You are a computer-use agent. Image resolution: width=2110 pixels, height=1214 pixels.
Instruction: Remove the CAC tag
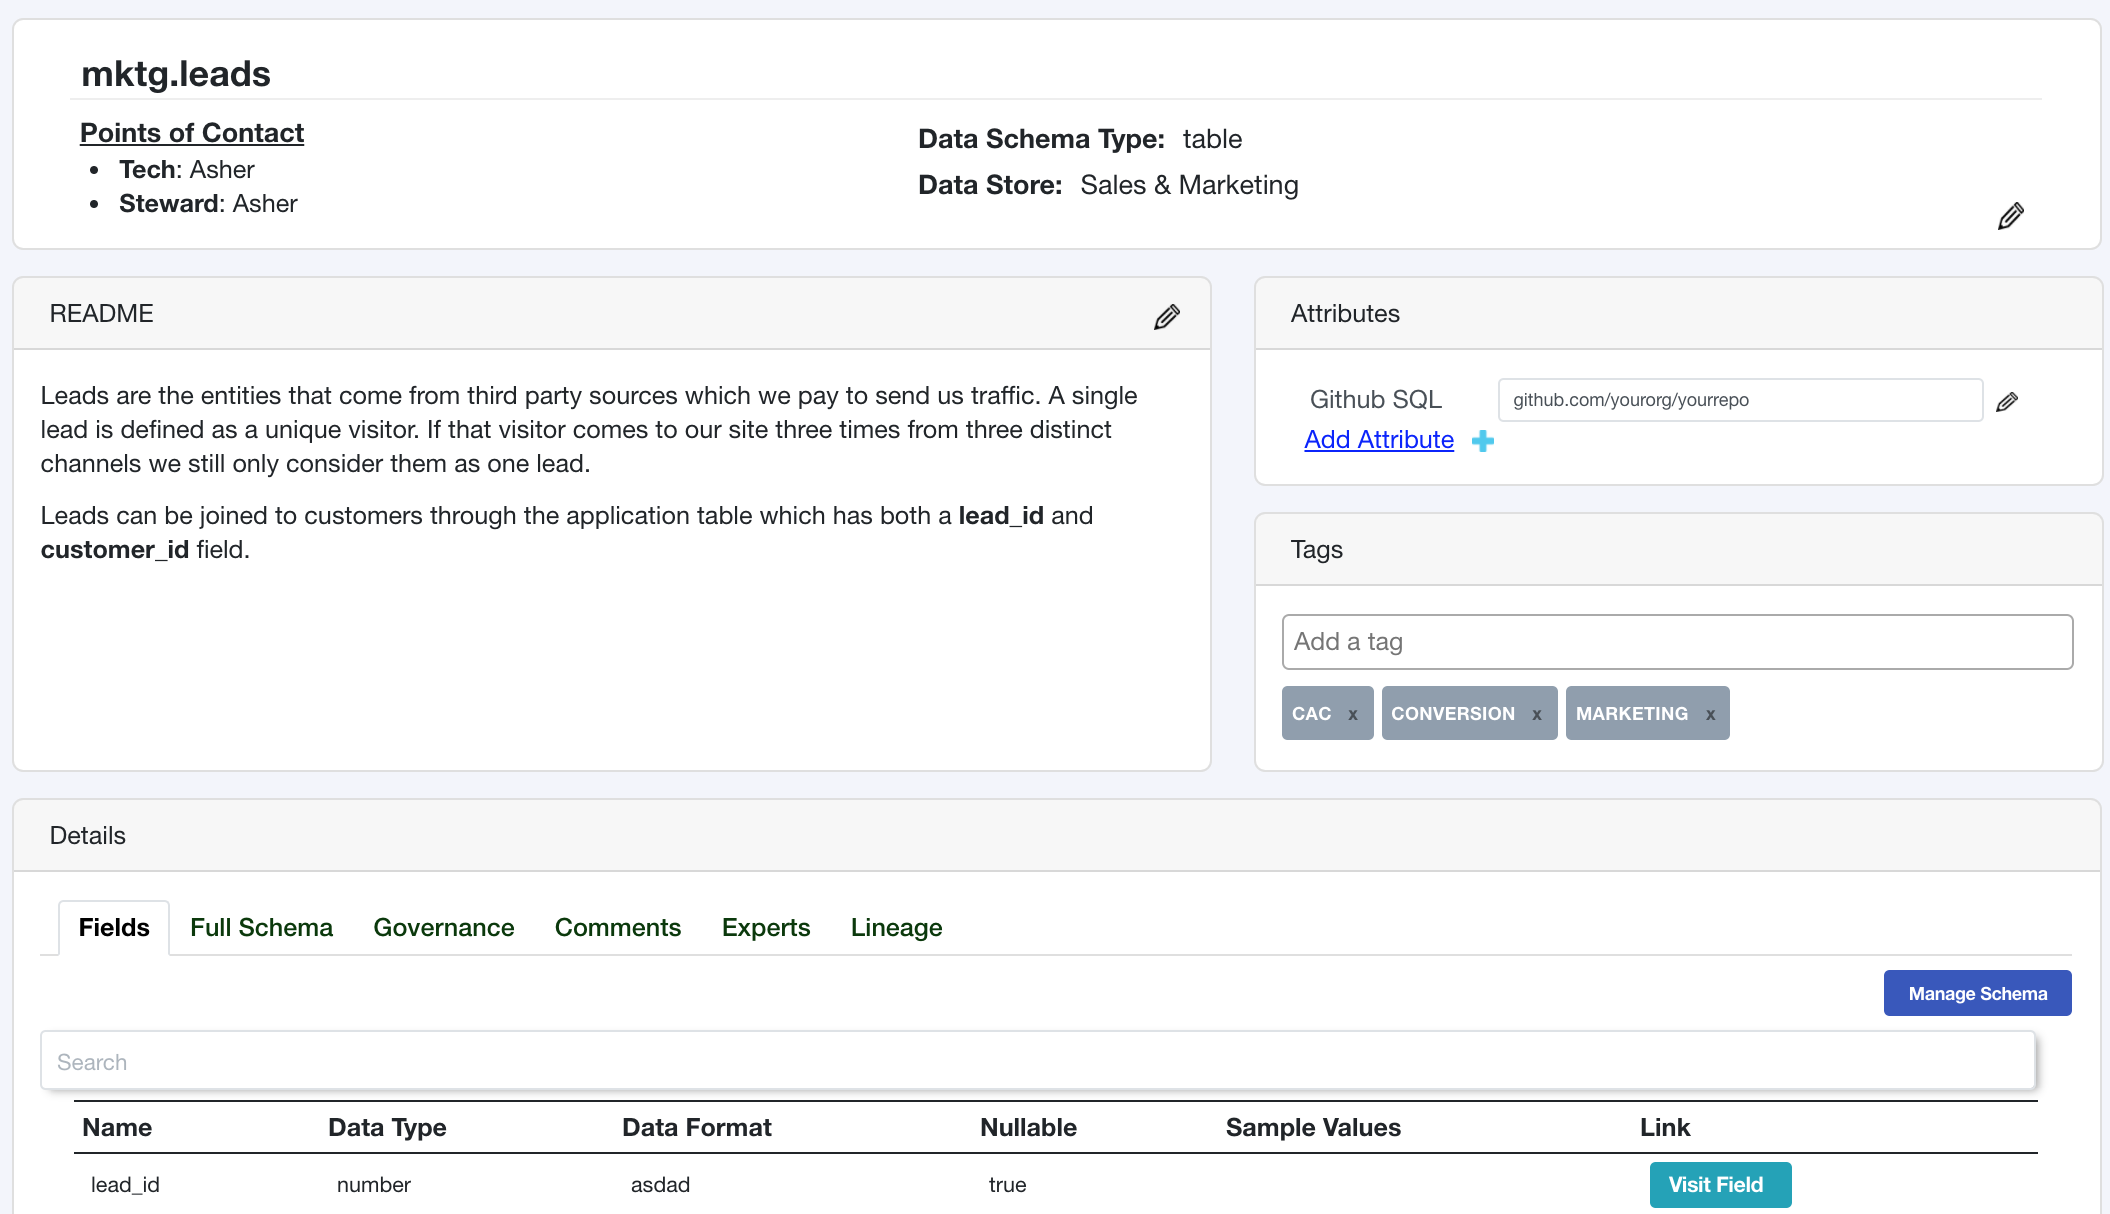pos(1353,714)
